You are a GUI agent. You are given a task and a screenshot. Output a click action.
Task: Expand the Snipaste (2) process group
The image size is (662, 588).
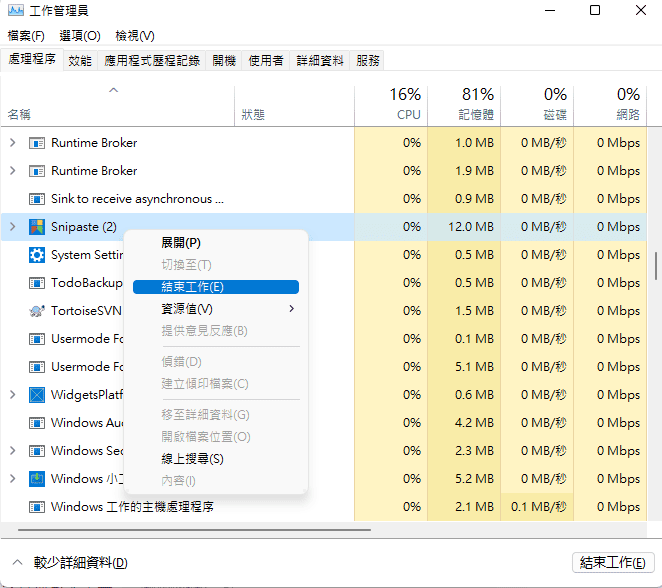pos(13,227)
